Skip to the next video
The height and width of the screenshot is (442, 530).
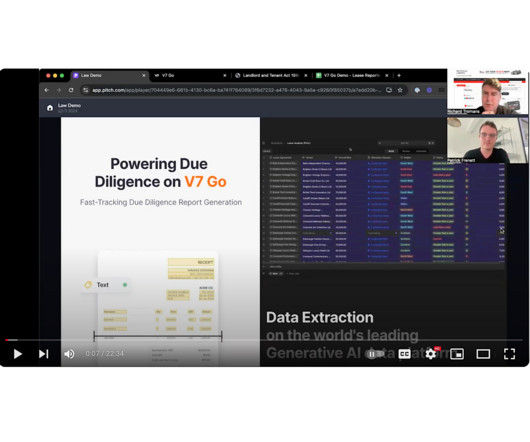click(44, 354)
